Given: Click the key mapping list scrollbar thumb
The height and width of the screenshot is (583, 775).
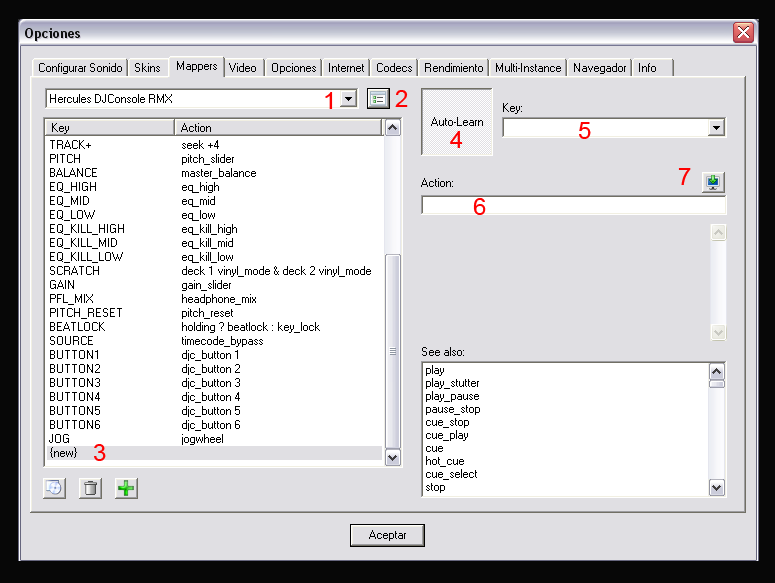Looking at the screenshot, I should pos(392,351).
